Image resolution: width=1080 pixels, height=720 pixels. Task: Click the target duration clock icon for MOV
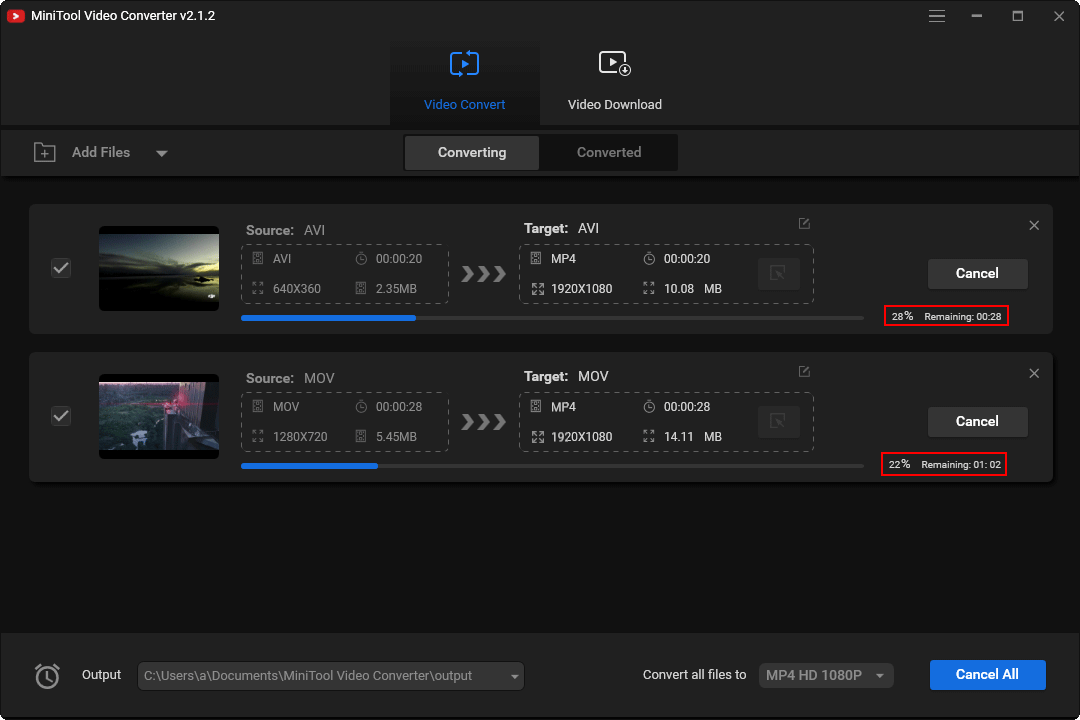click(649, 407)
